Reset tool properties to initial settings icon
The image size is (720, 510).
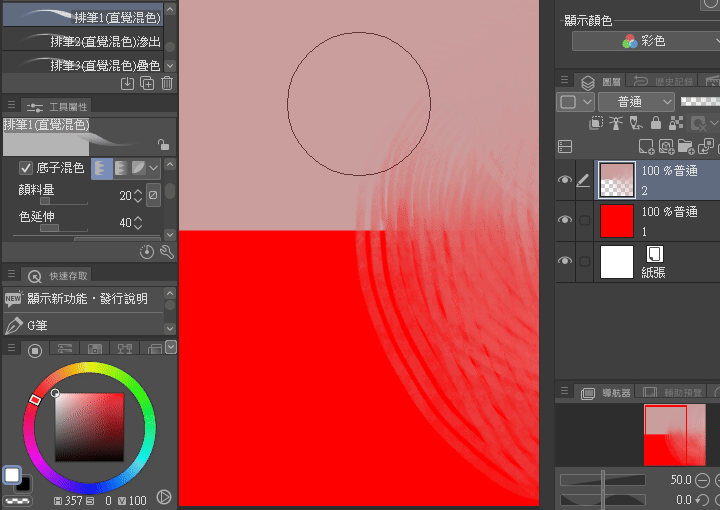point(146,252)
